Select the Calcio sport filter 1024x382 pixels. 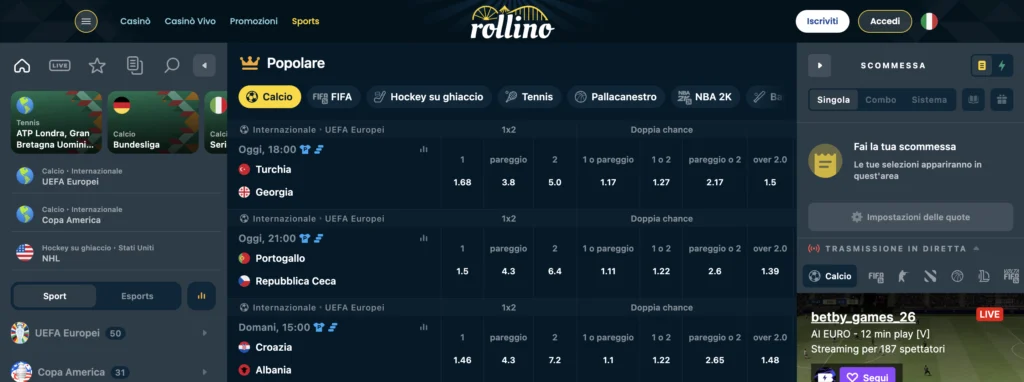(x=270, y=97)
